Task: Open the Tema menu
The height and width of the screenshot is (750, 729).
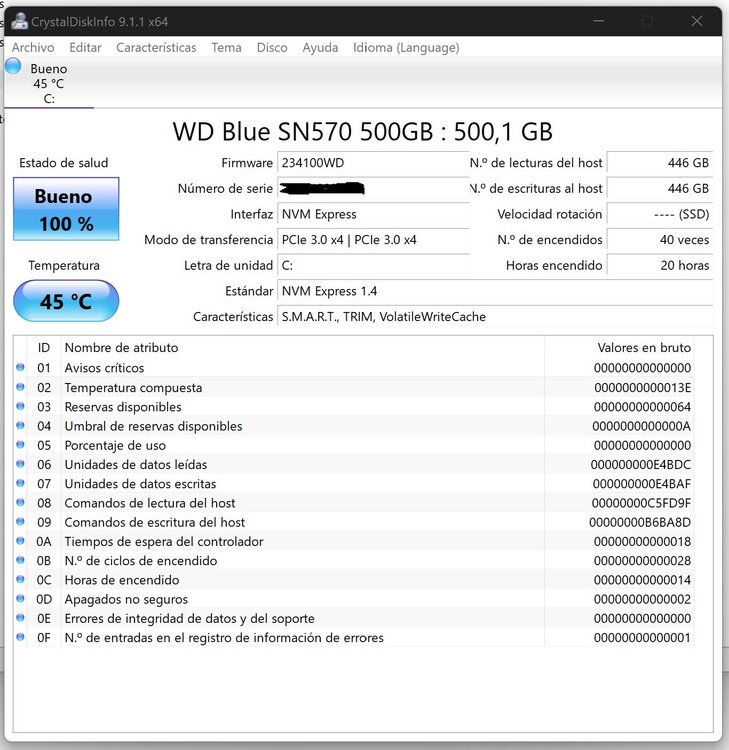Action: pyautogui.click(x=226, y=47)
